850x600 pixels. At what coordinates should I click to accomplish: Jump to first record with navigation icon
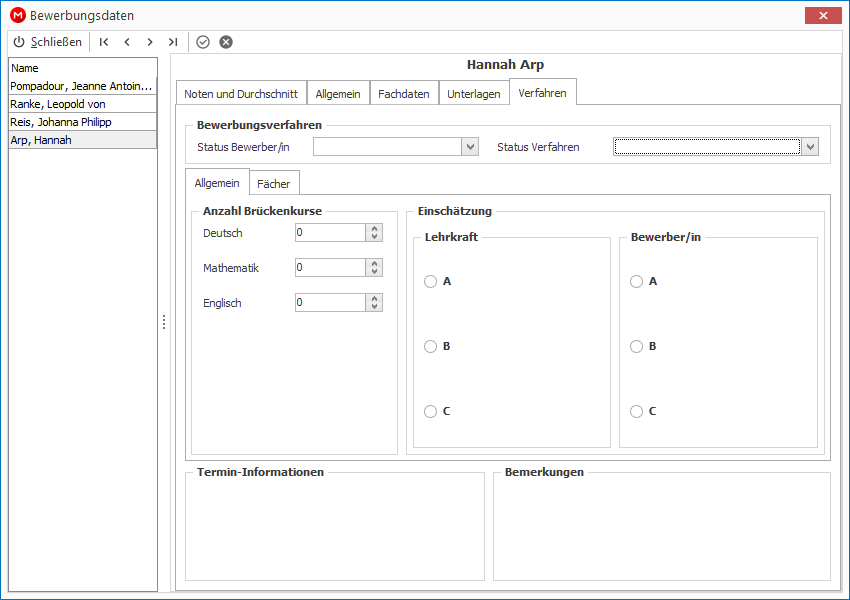[x=104, y=42]
